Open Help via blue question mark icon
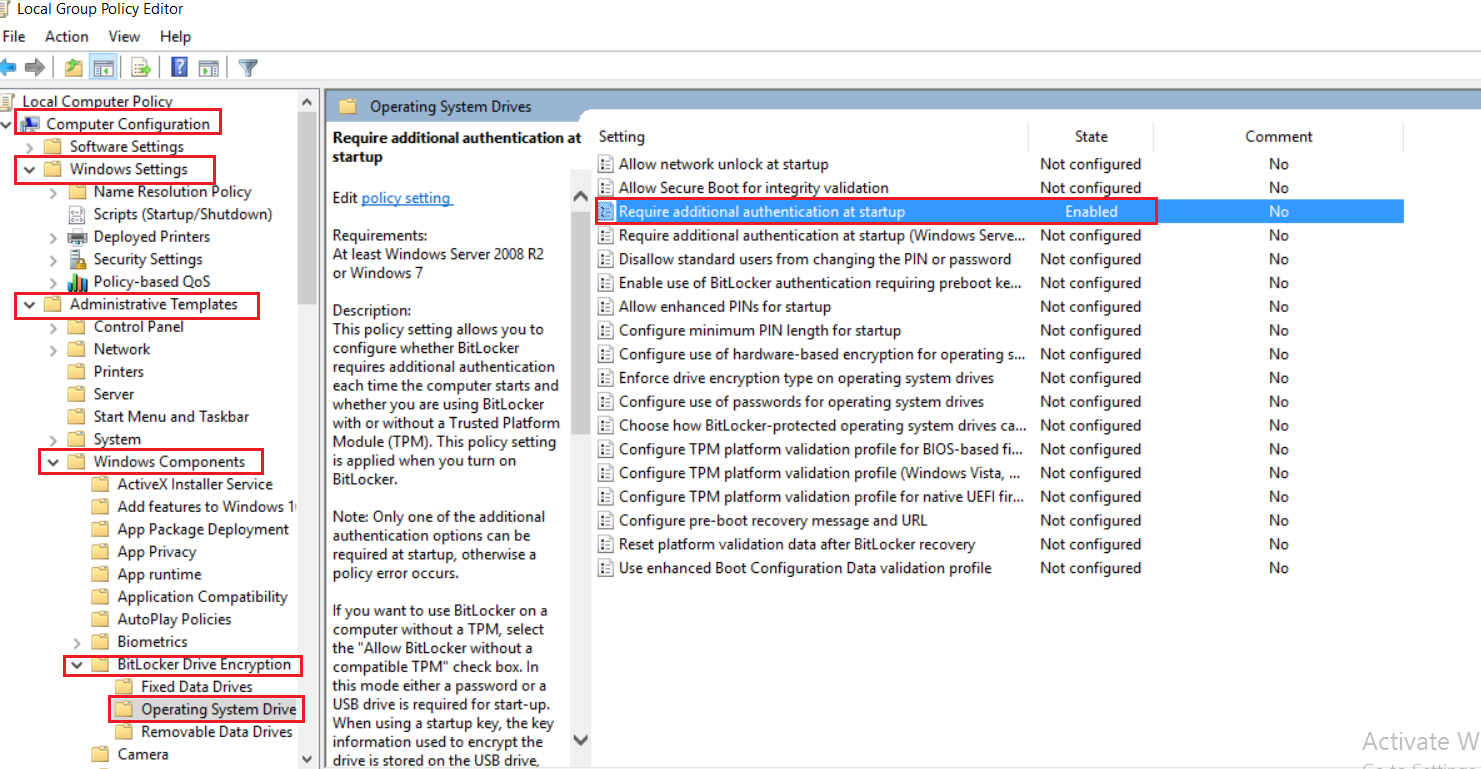 point(179,67)
